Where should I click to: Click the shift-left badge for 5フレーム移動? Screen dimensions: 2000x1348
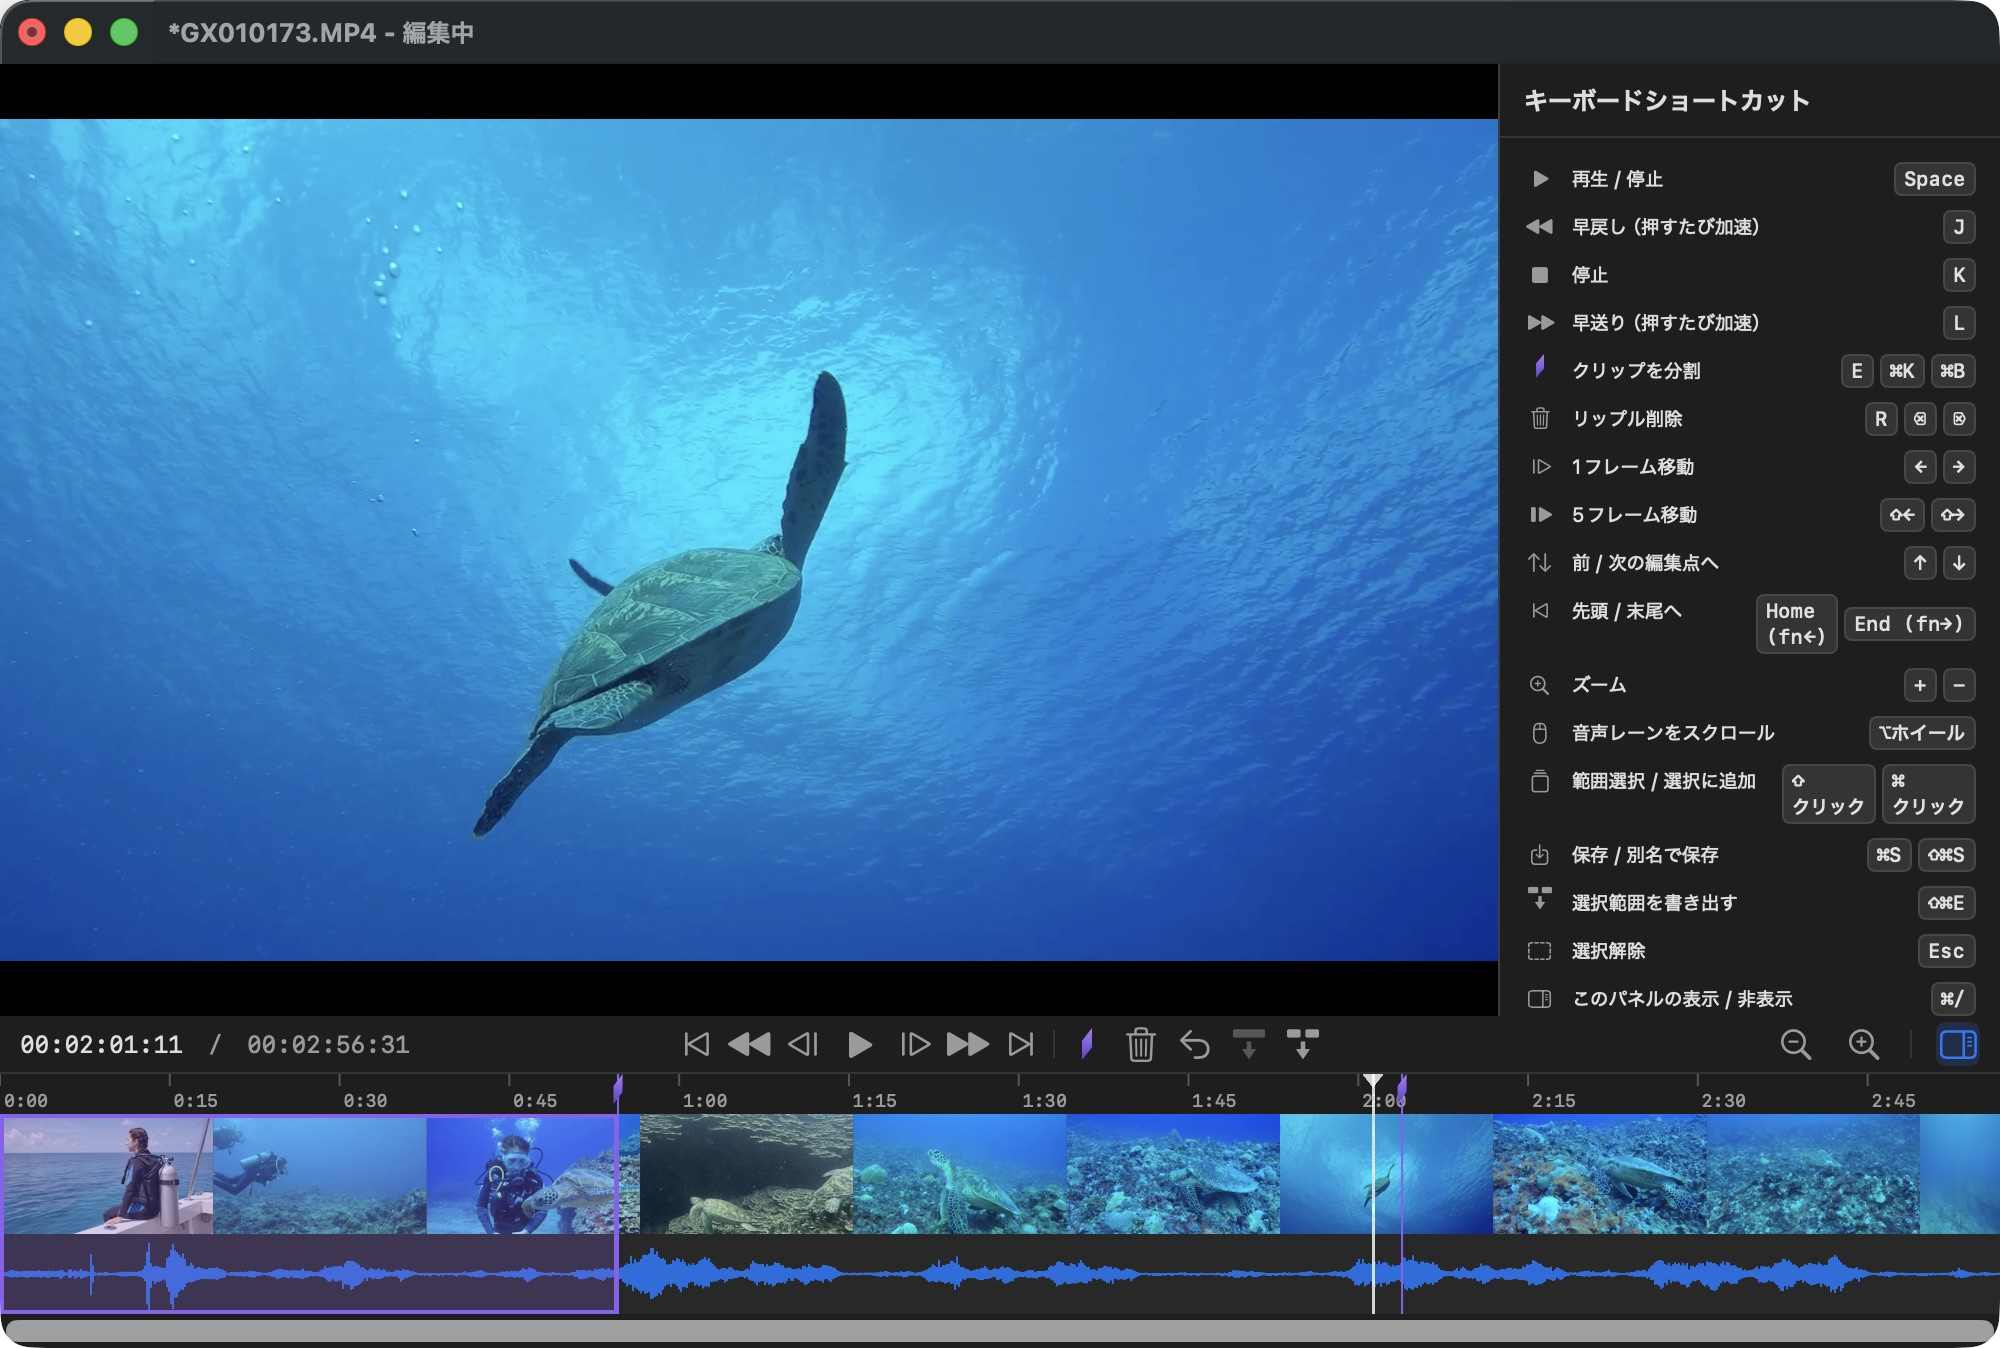[1902, 515]
